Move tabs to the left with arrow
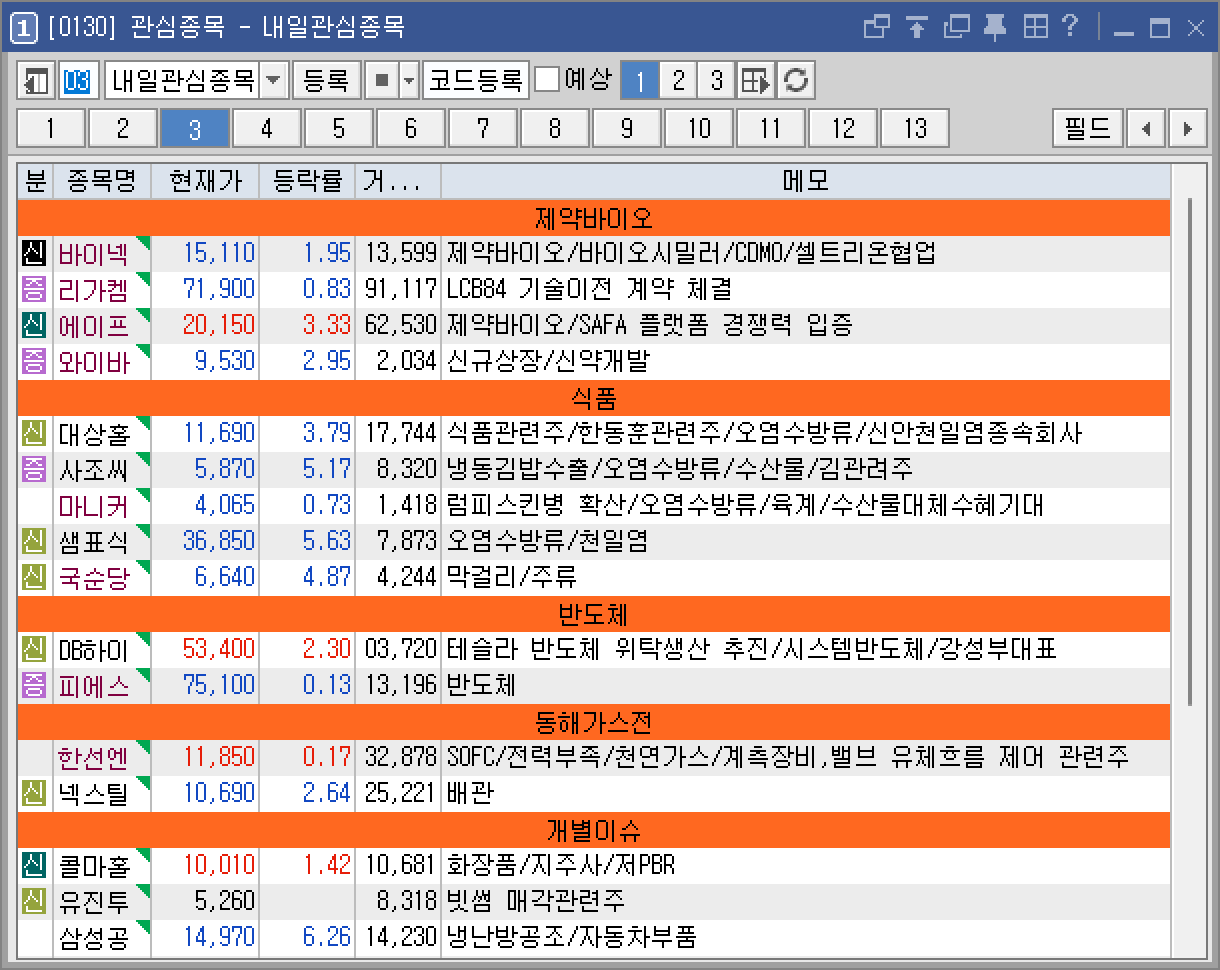 (x=1146, y=129)
